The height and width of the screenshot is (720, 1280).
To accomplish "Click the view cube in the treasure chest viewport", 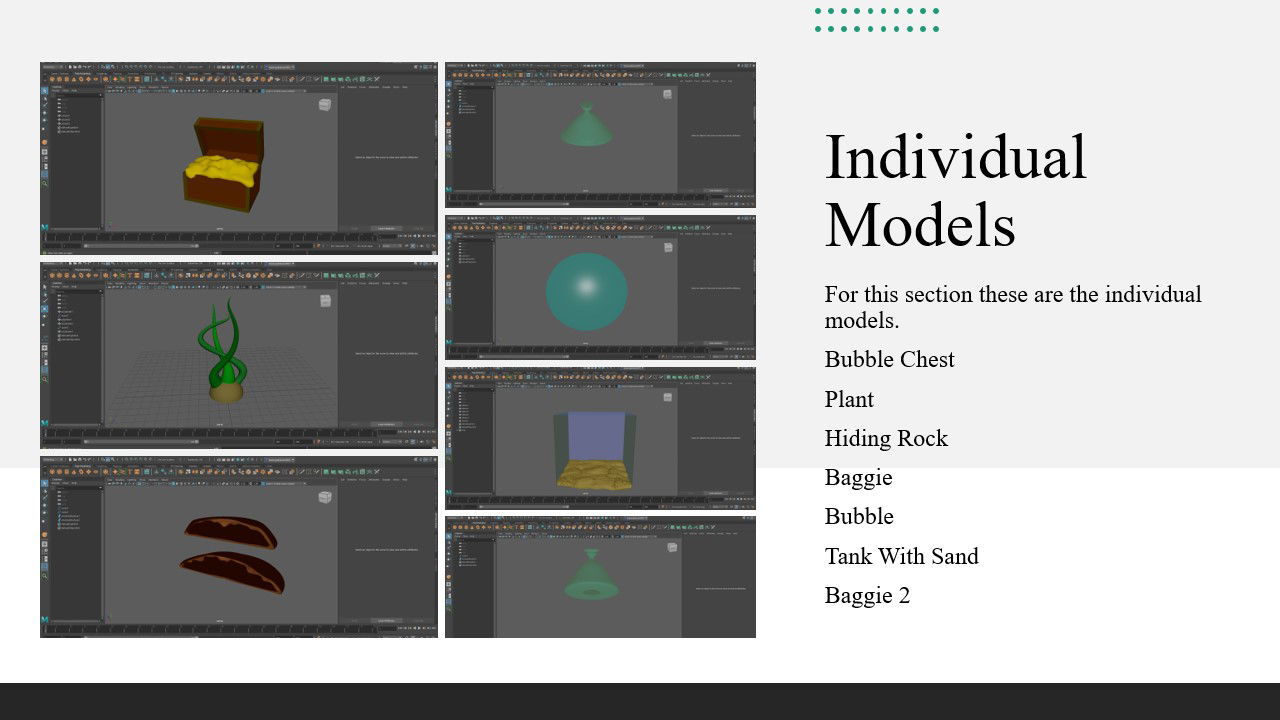I will 325,104.
